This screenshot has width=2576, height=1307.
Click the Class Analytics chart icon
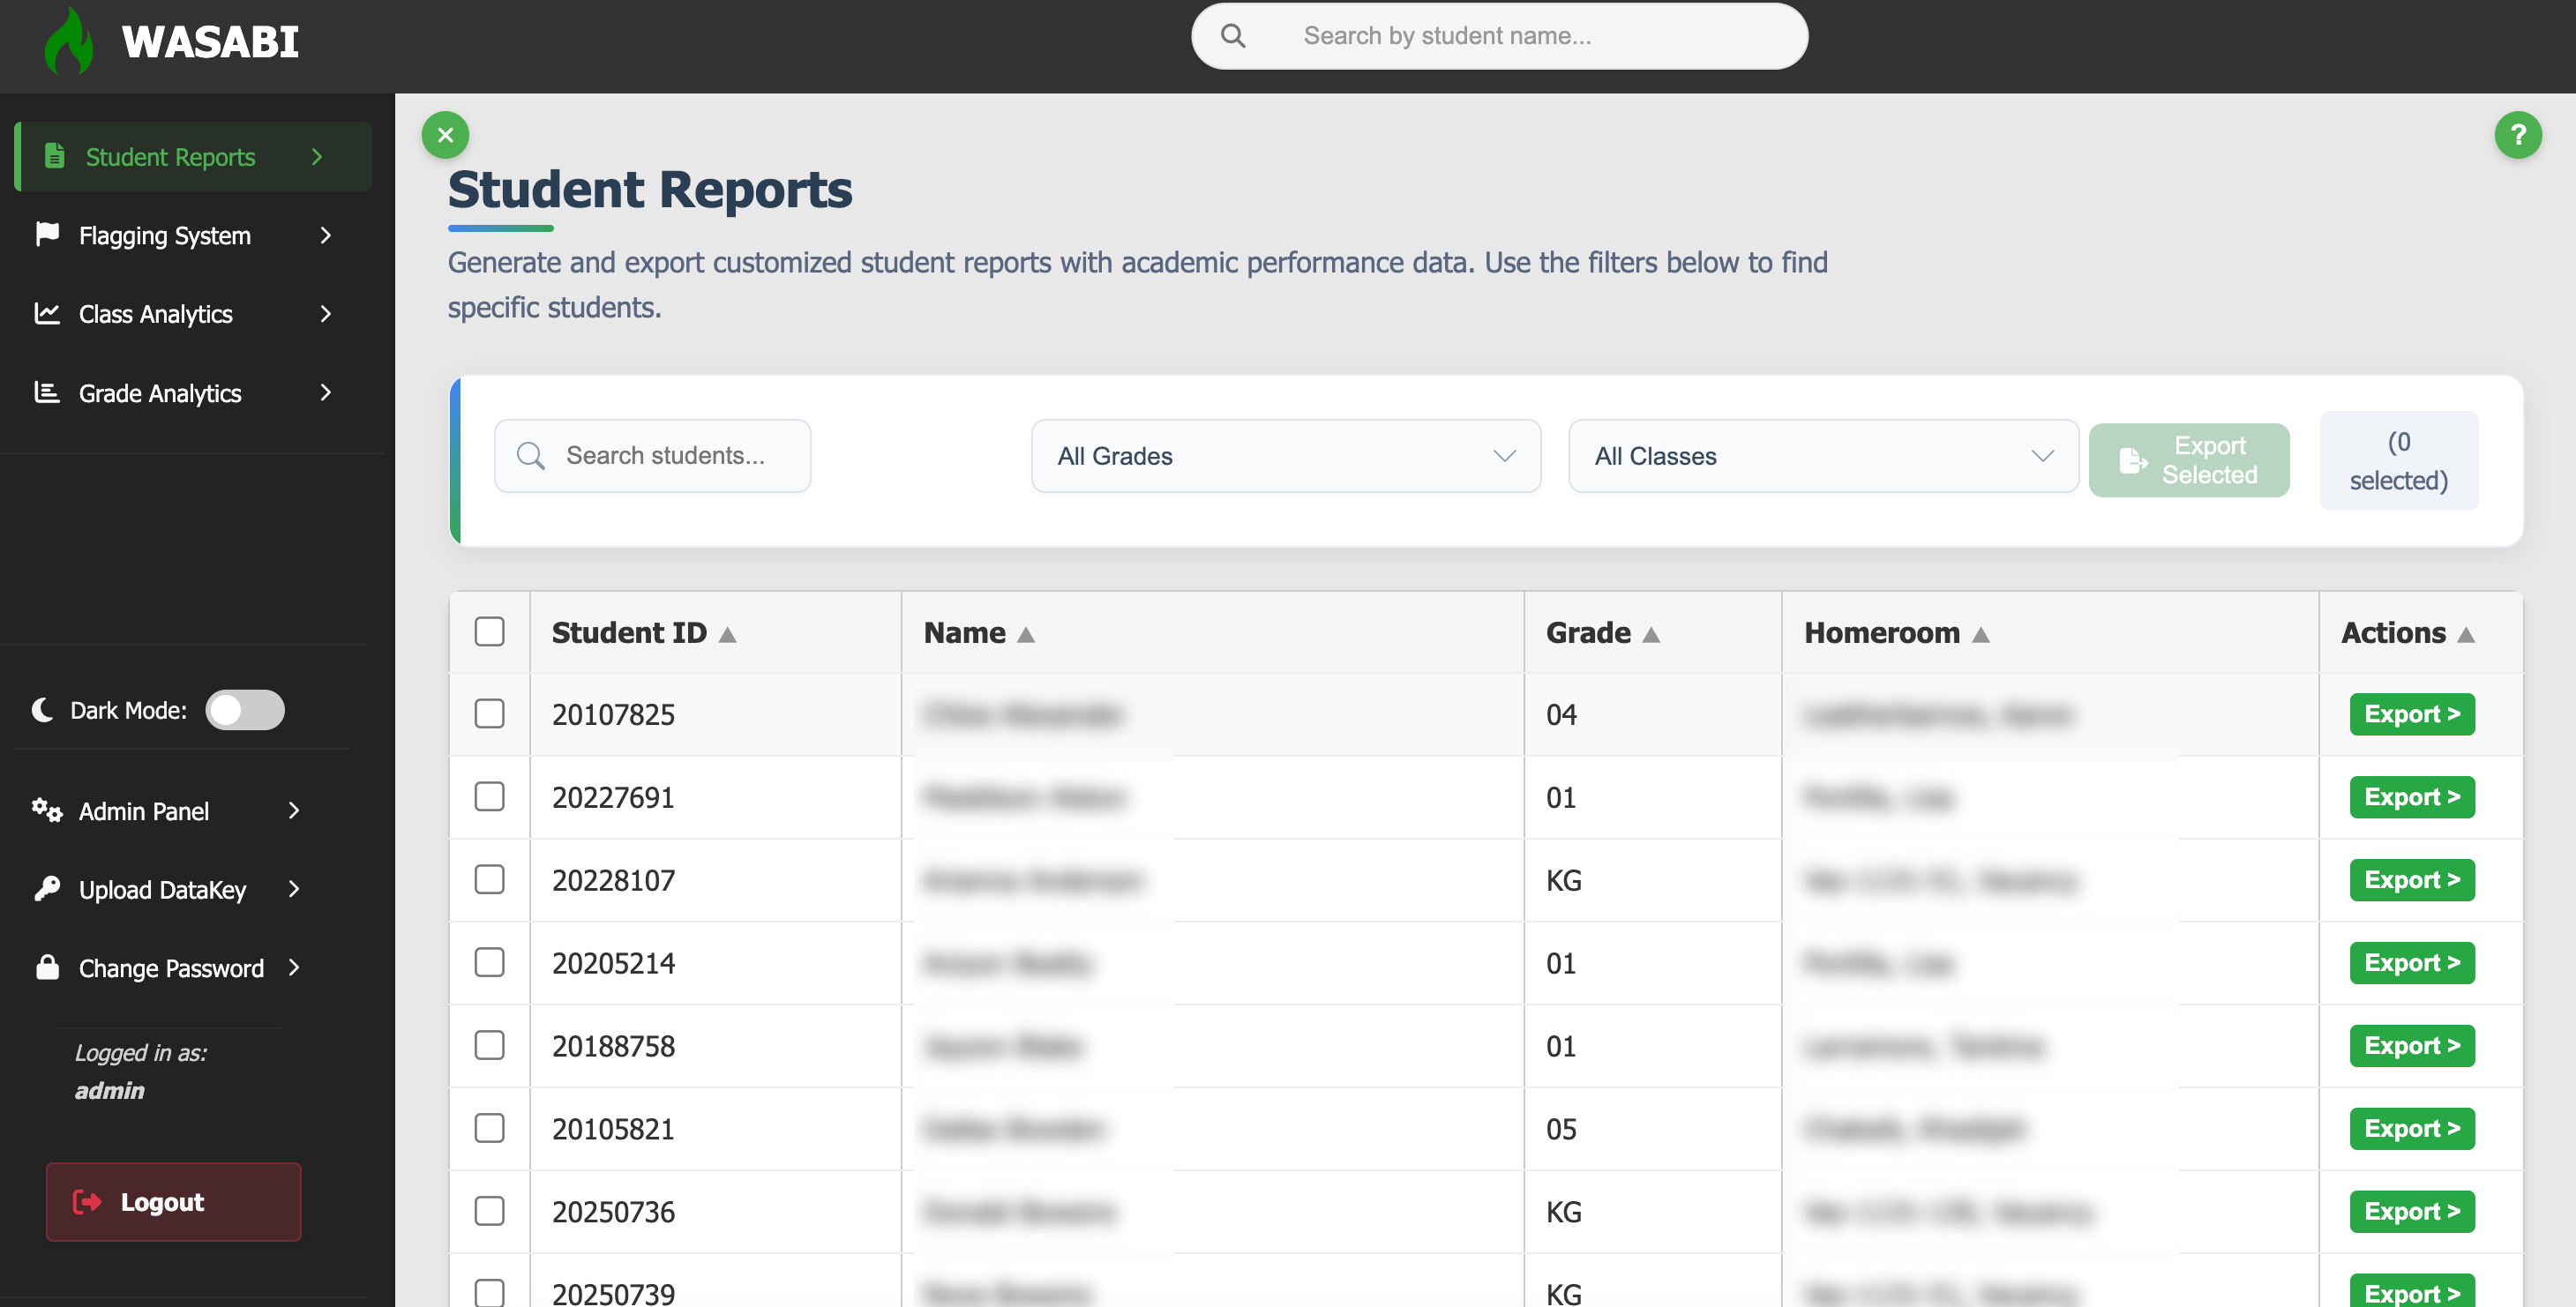(x=47, y=313)
